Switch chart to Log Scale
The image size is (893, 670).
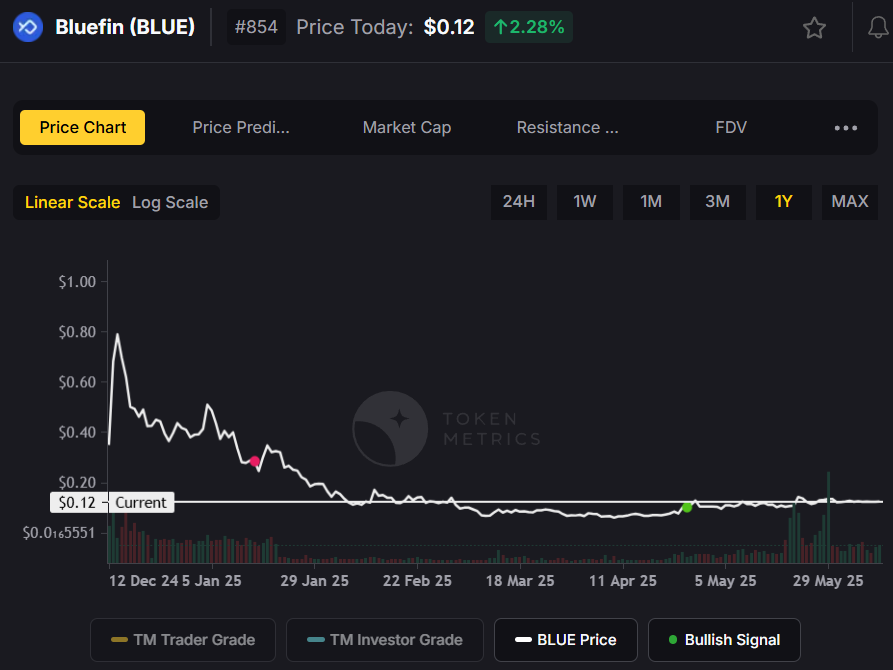(x=170, y=202)
